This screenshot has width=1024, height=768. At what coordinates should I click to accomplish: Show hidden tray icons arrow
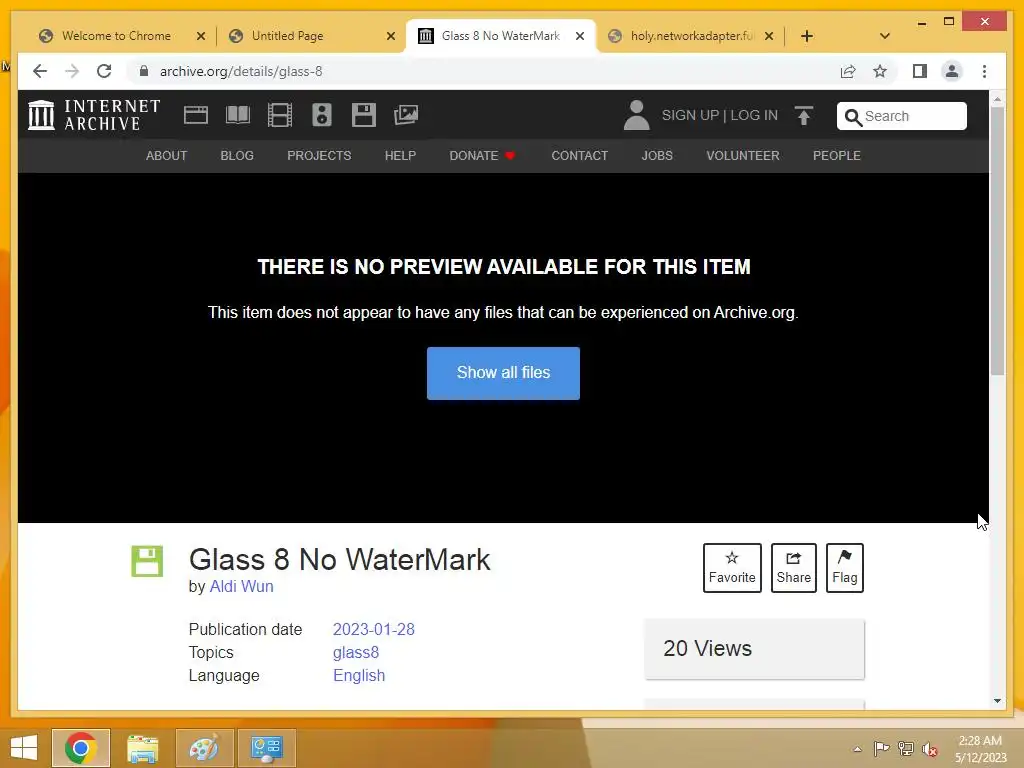[857, 749]
